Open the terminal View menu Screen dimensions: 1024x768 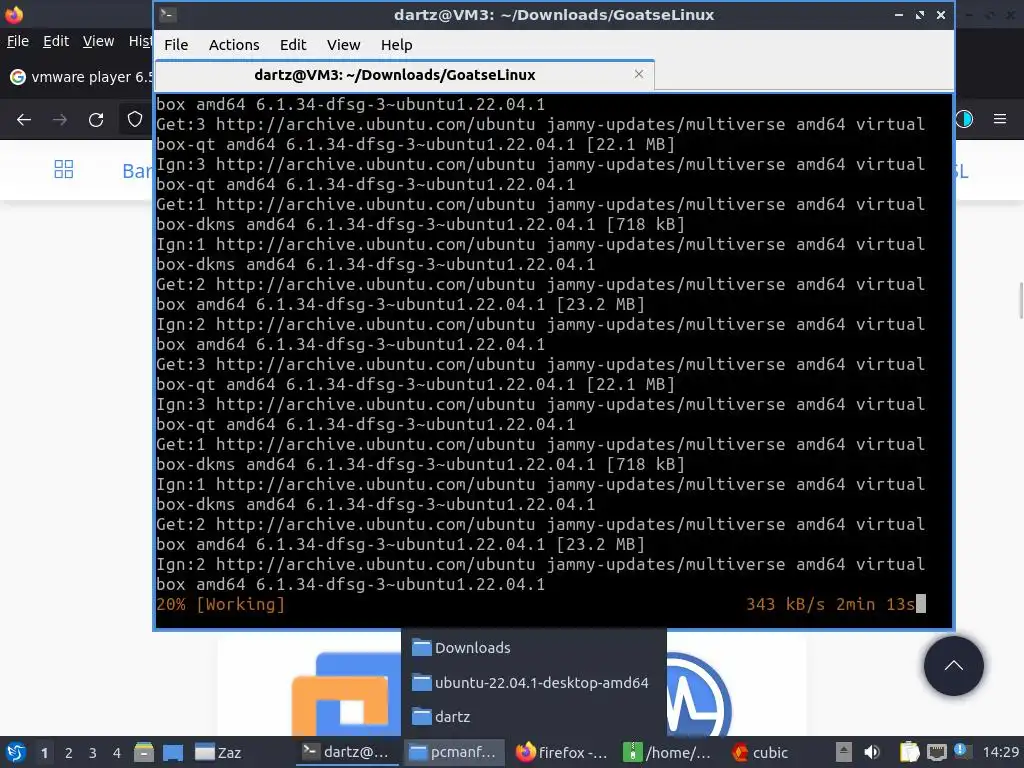[344, 44]
